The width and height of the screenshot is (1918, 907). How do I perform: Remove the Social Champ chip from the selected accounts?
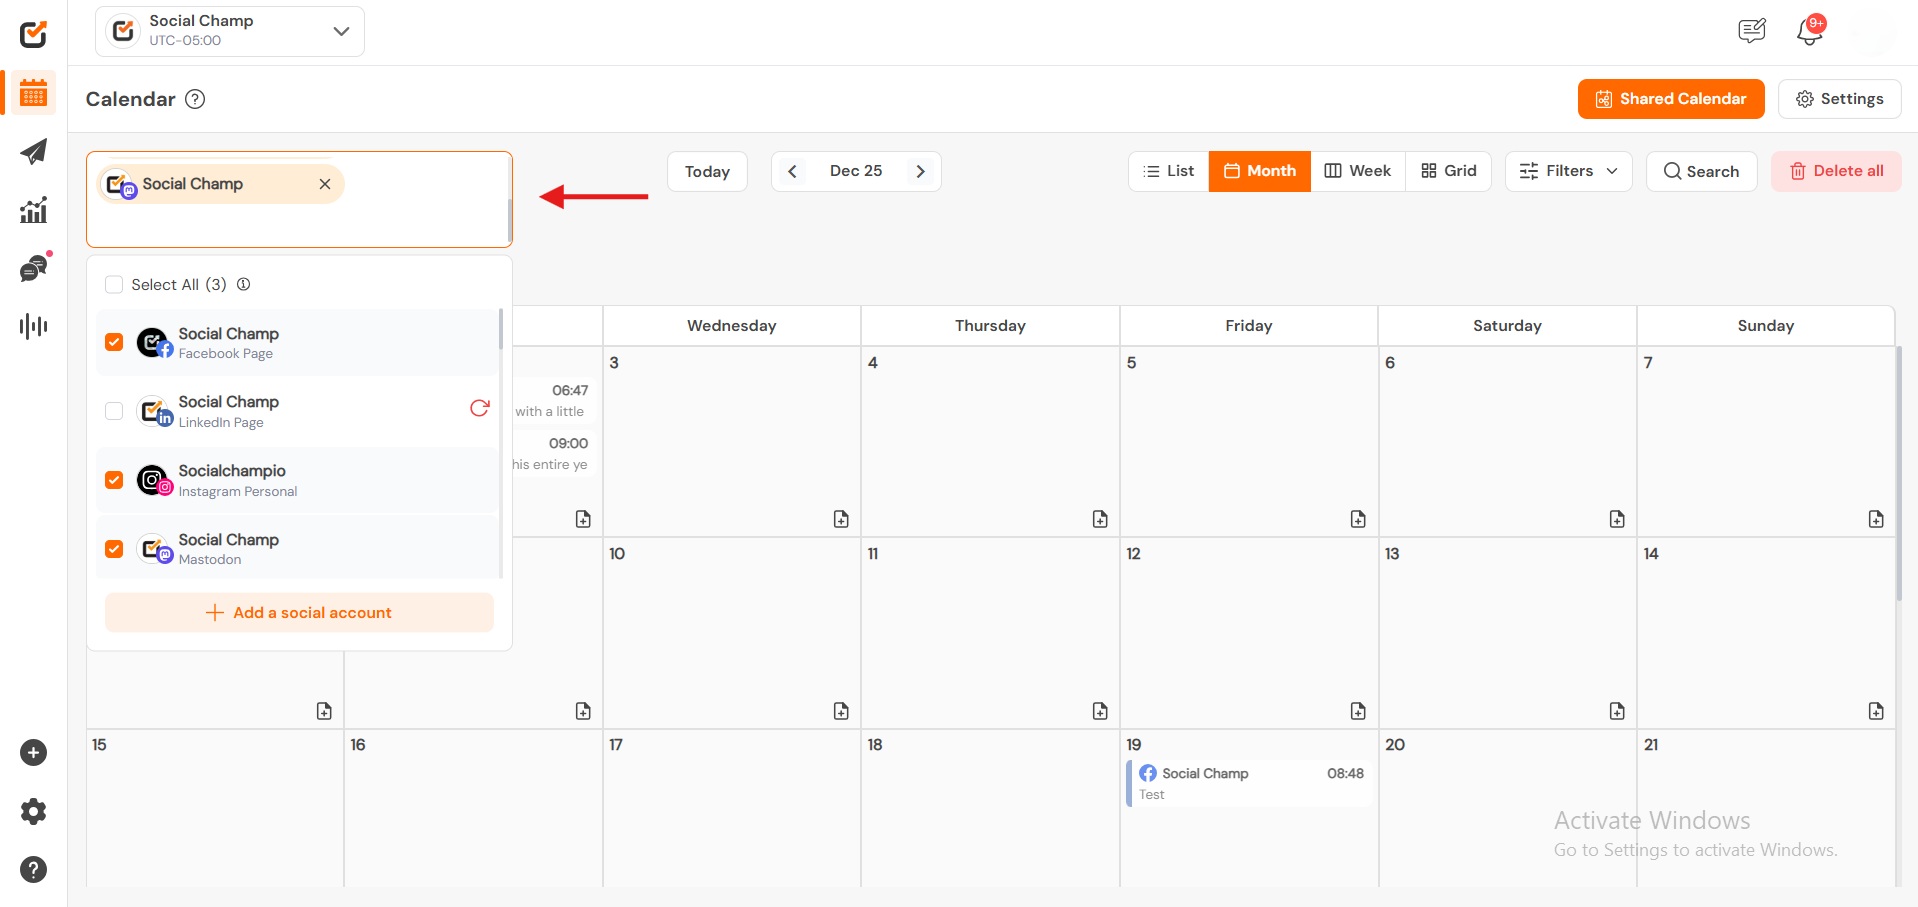[x=325, y=184]
